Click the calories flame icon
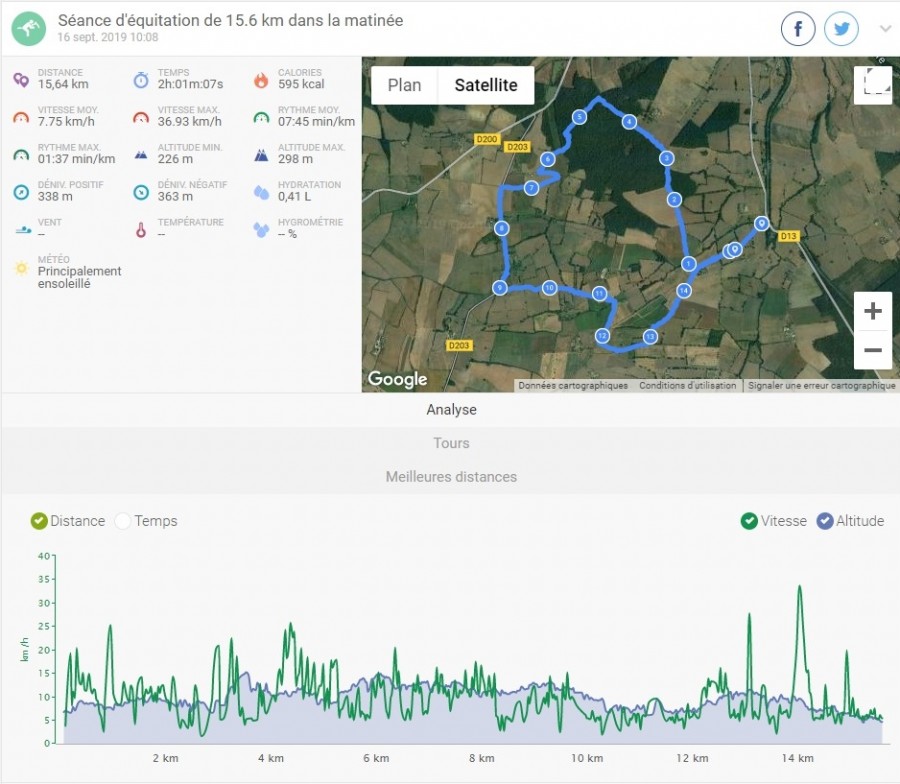The width and height of the screenshot is (900, 784). (x=261, y=80)
